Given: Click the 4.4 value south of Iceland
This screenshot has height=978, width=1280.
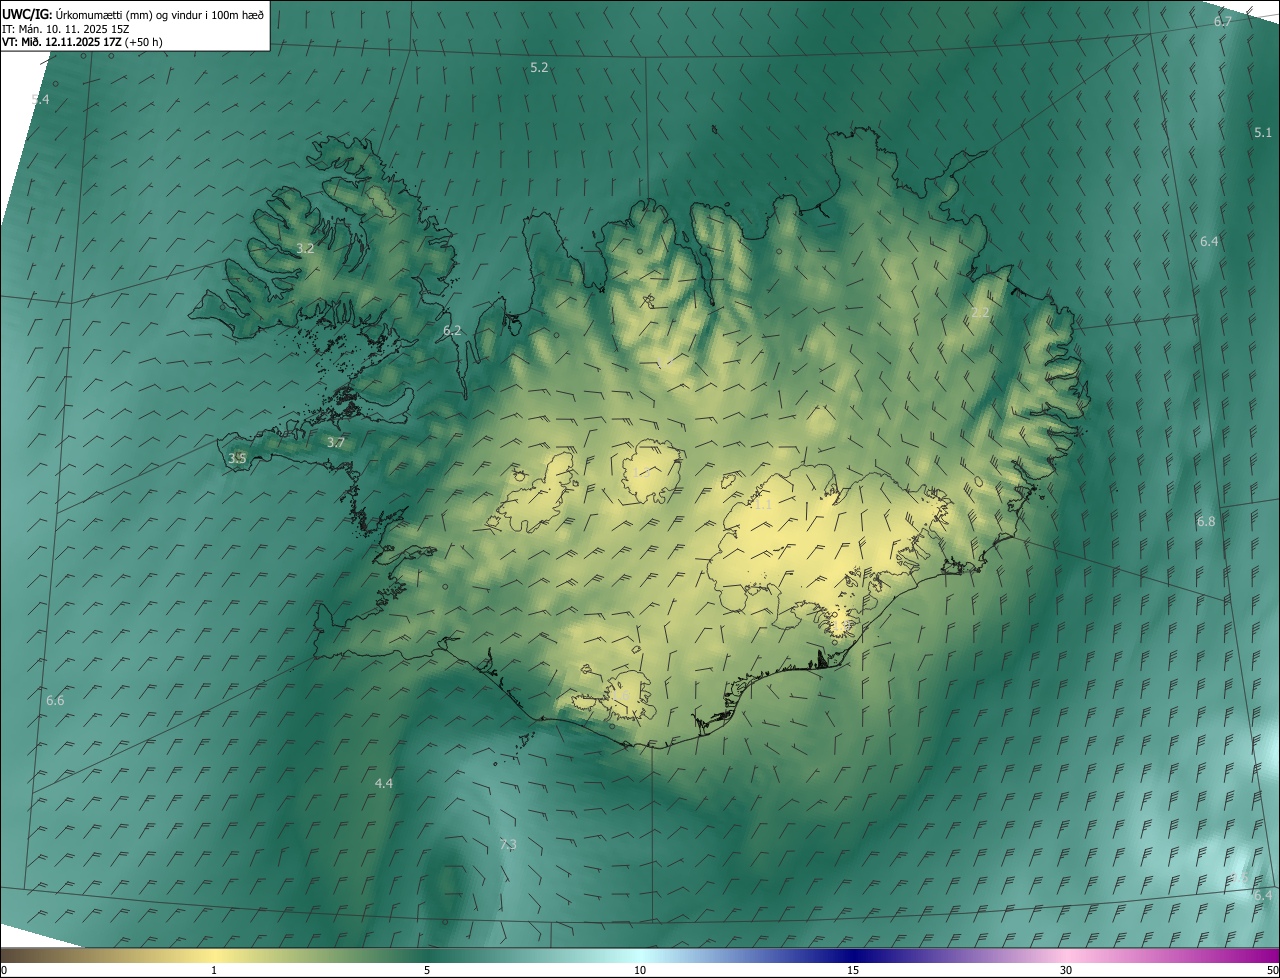Looking at the screenshot, I should [x=383, y=783].
